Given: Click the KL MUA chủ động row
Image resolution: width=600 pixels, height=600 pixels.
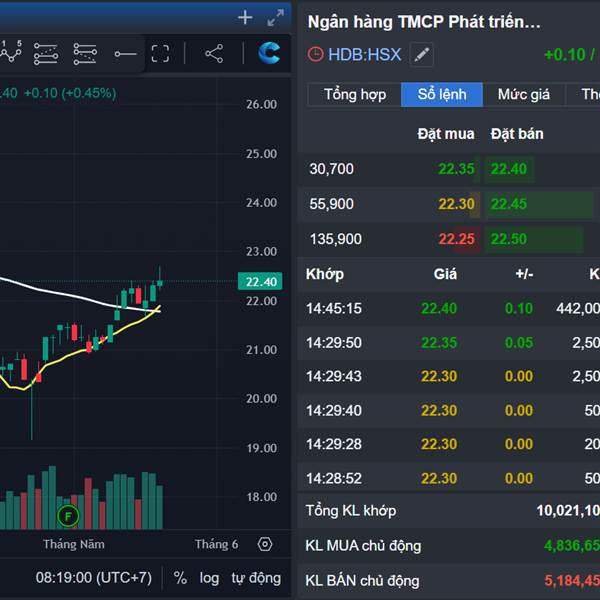Looking at the screenshot, I should tap(448, 546).
